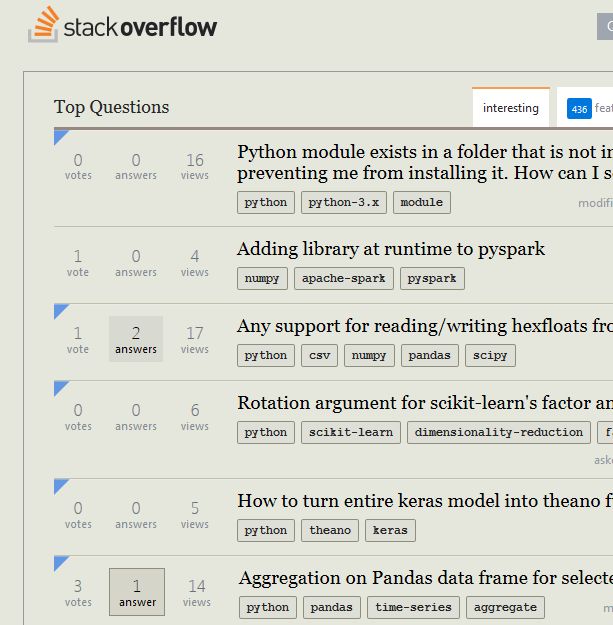Click '5 views' on the keras question
The image size is (613, 625).
click(195, 515)
